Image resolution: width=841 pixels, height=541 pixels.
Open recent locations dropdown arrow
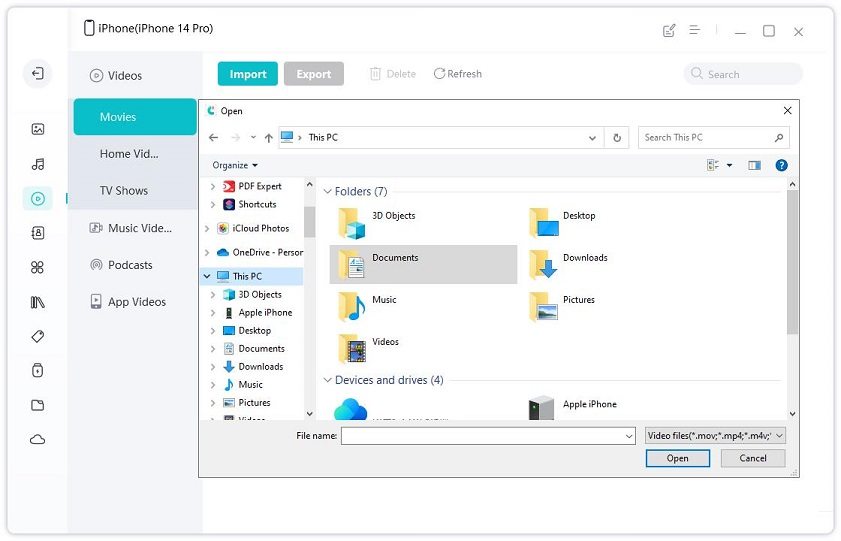[253, 138]
